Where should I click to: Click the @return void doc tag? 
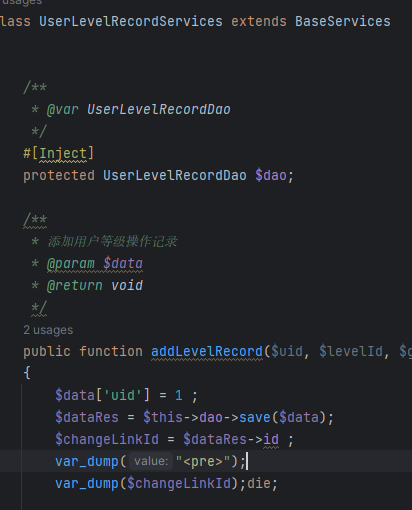point(95,286)
